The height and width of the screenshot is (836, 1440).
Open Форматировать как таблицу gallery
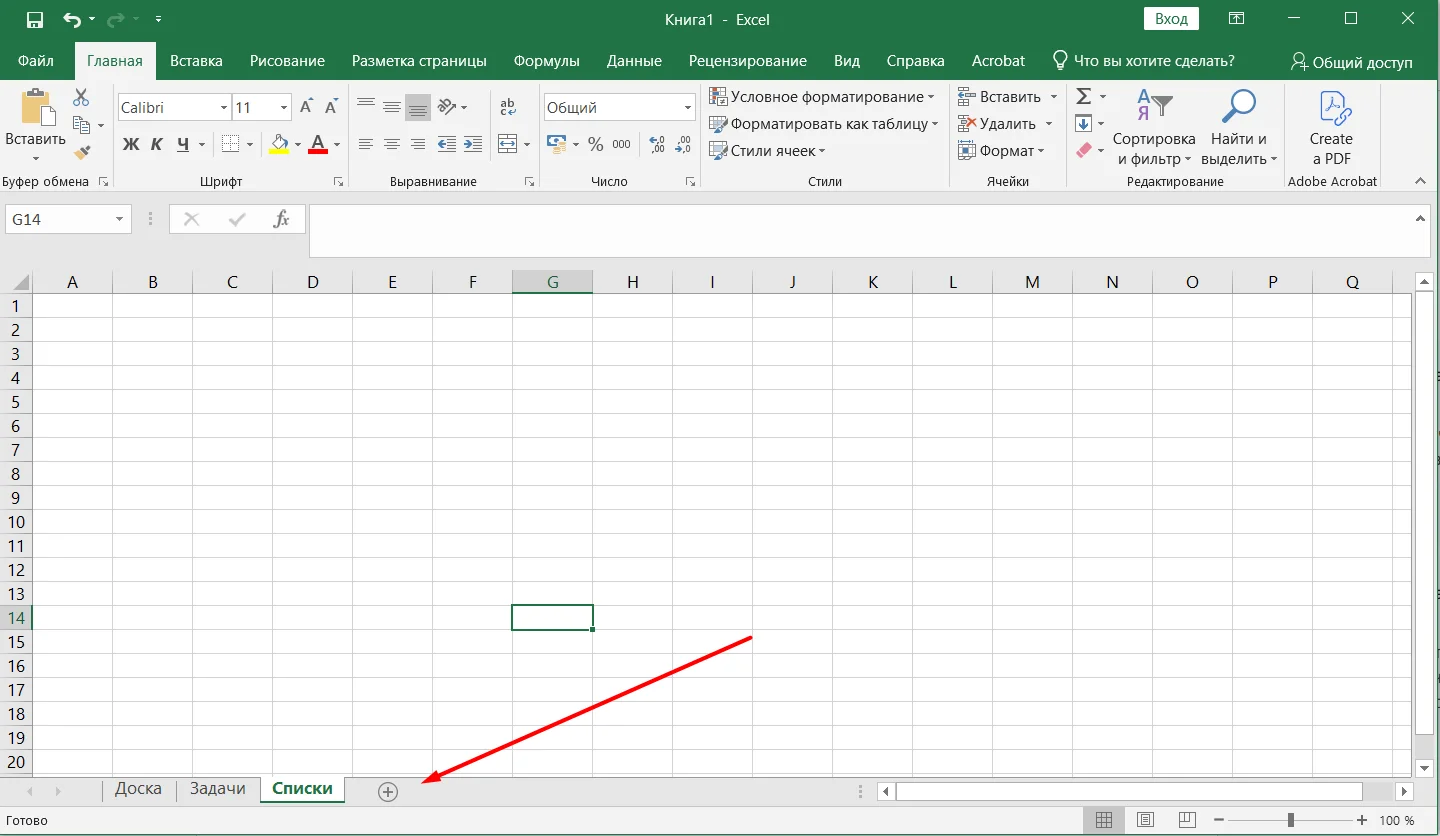[824, 124]
